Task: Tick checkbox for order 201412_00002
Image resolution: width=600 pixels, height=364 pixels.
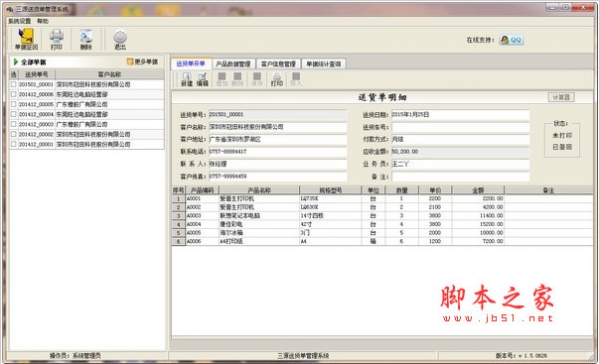Action: point(13,134)
